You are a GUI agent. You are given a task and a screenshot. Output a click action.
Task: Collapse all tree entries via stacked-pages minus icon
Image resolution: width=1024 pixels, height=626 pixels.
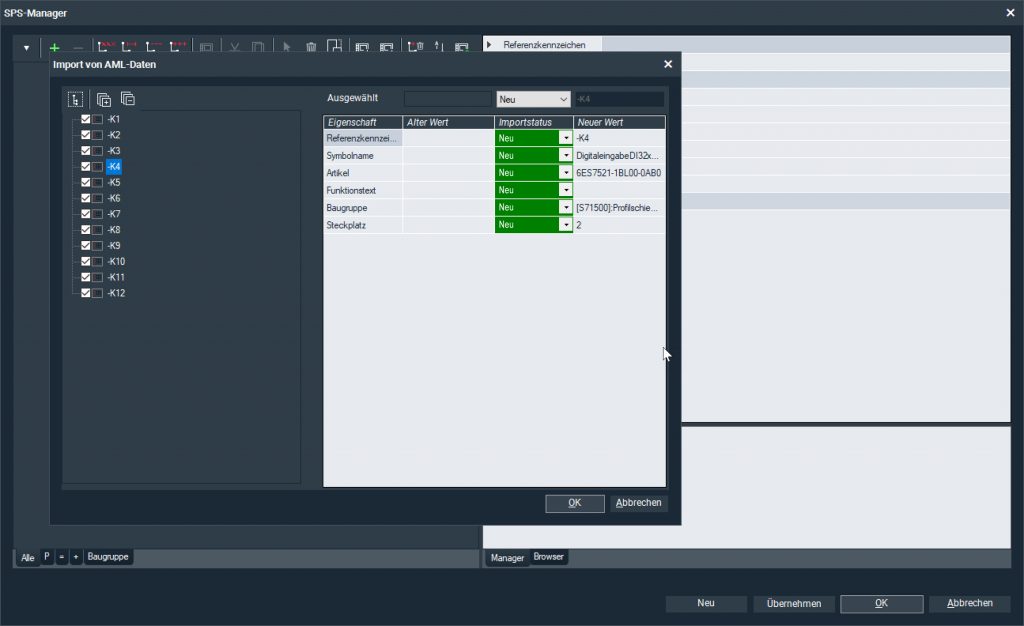coord(127,99)
